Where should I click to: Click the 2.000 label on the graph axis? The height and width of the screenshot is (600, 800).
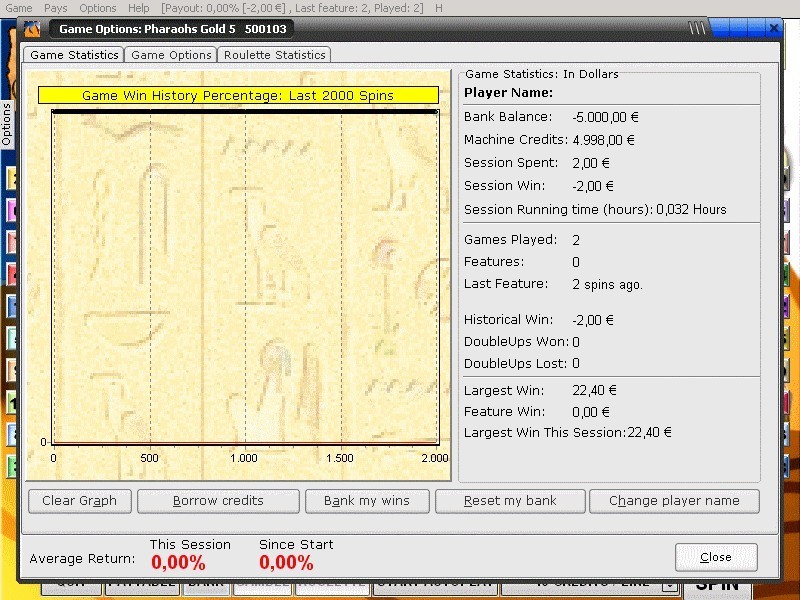[435, 458]
